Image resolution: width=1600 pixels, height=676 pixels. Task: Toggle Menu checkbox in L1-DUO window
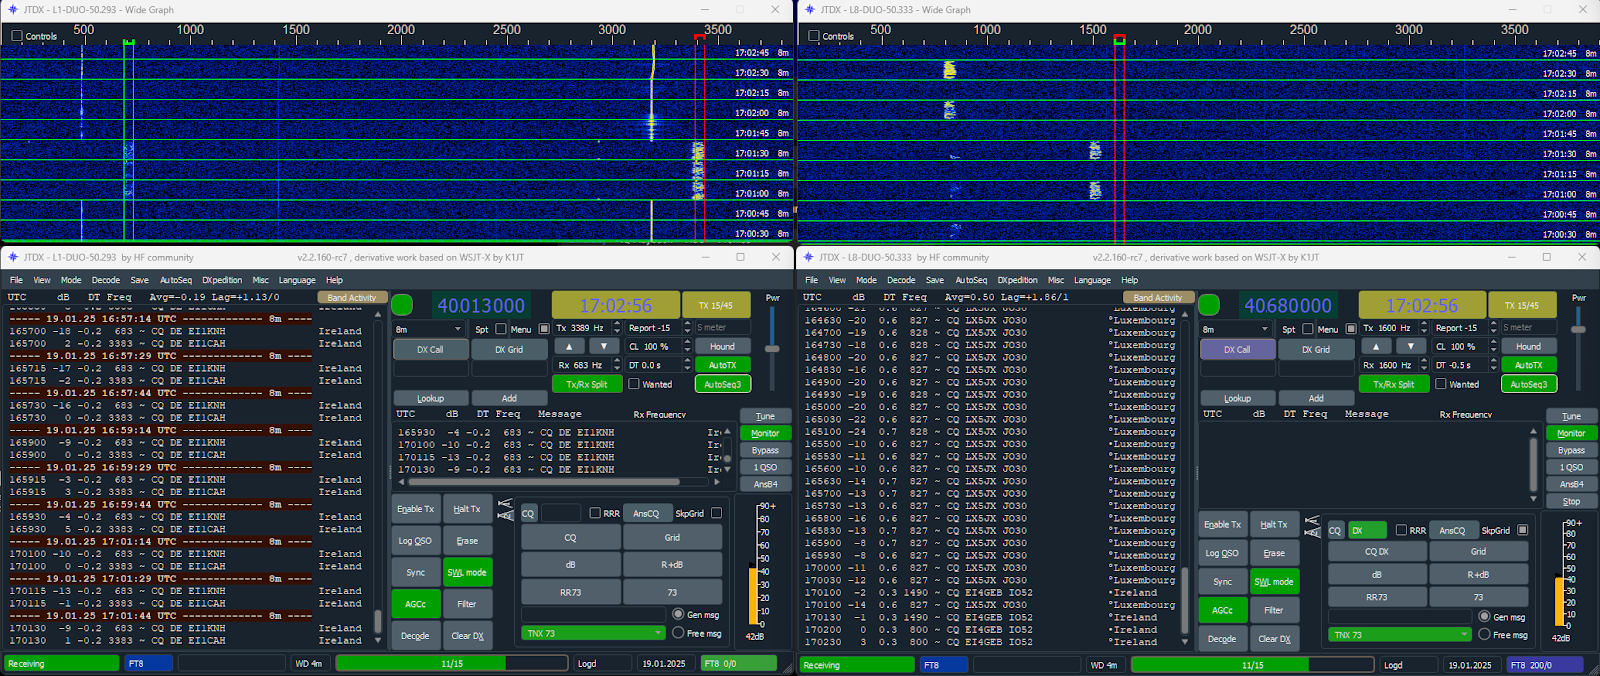[544, 329]
